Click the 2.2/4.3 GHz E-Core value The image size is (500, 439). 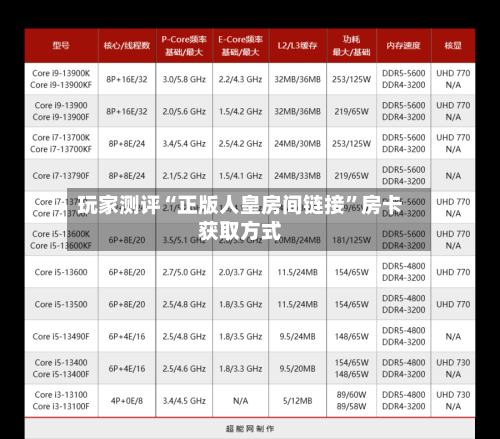tap(240, 79)
